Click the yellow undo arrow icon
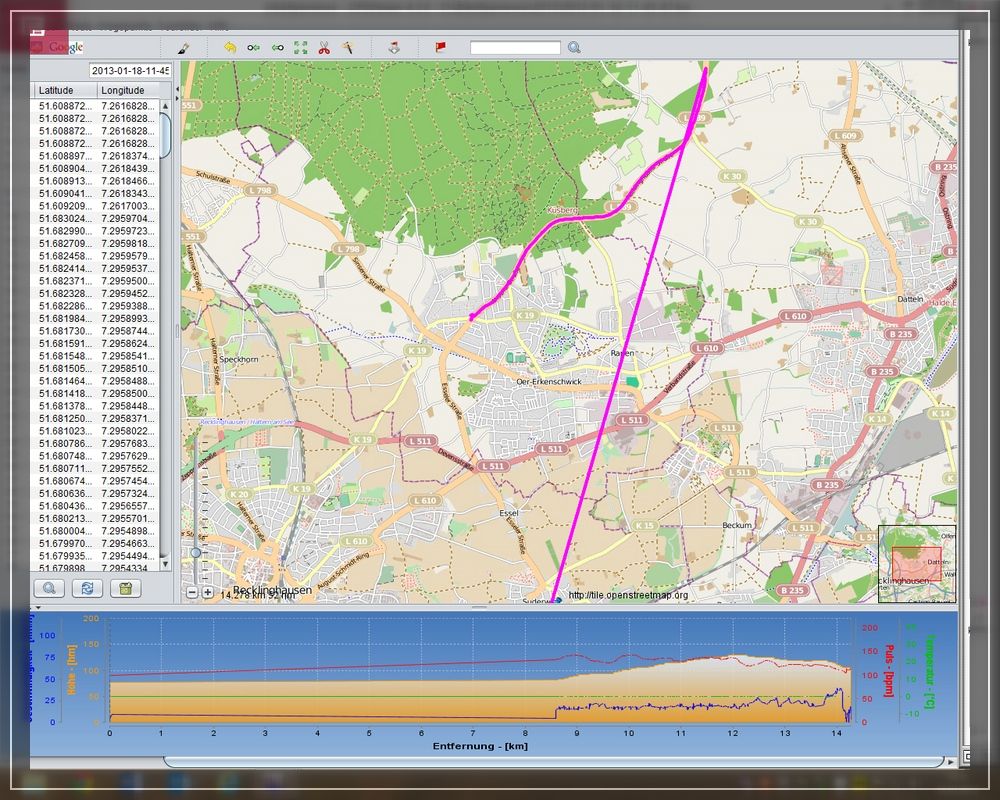Screen dimensions: 1000x800 230,47
